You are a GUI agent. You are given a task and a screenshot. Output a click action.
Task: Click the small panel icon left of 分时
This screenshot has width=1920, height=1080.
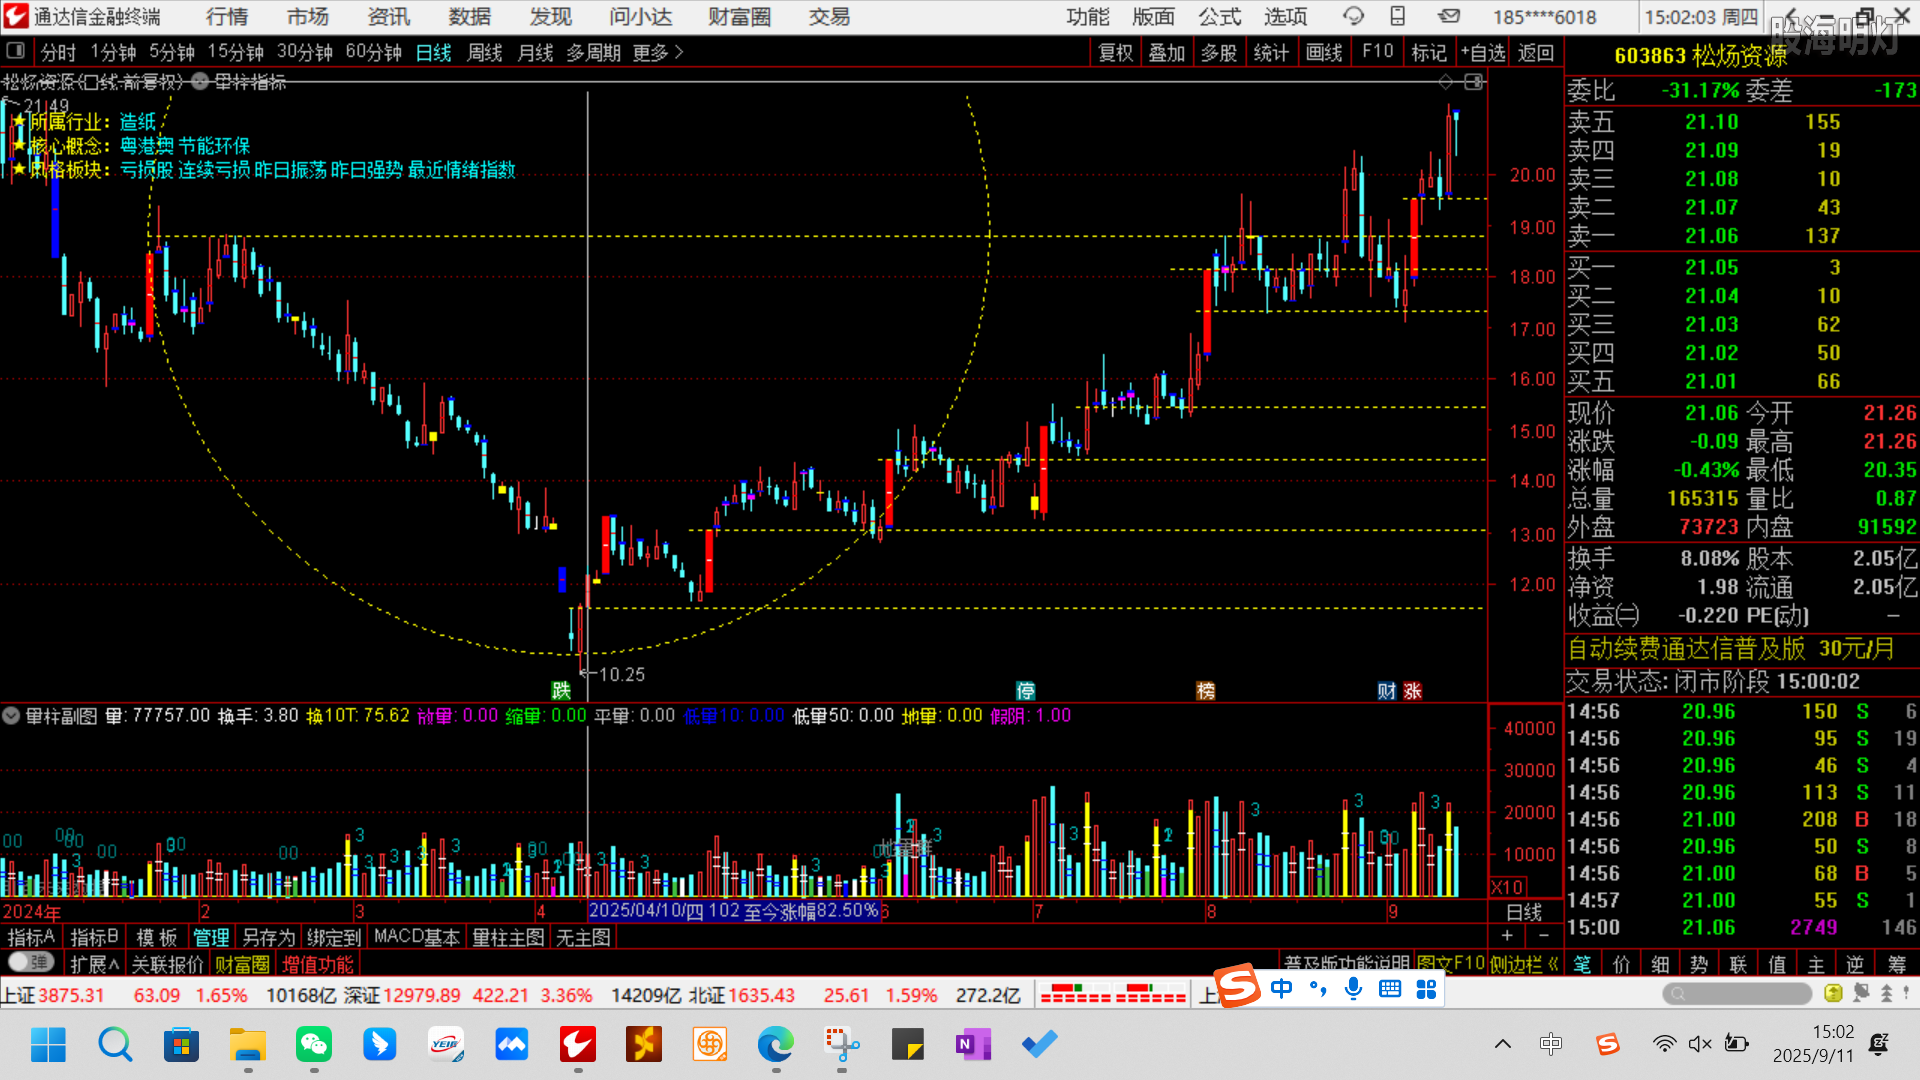[15, 51]
